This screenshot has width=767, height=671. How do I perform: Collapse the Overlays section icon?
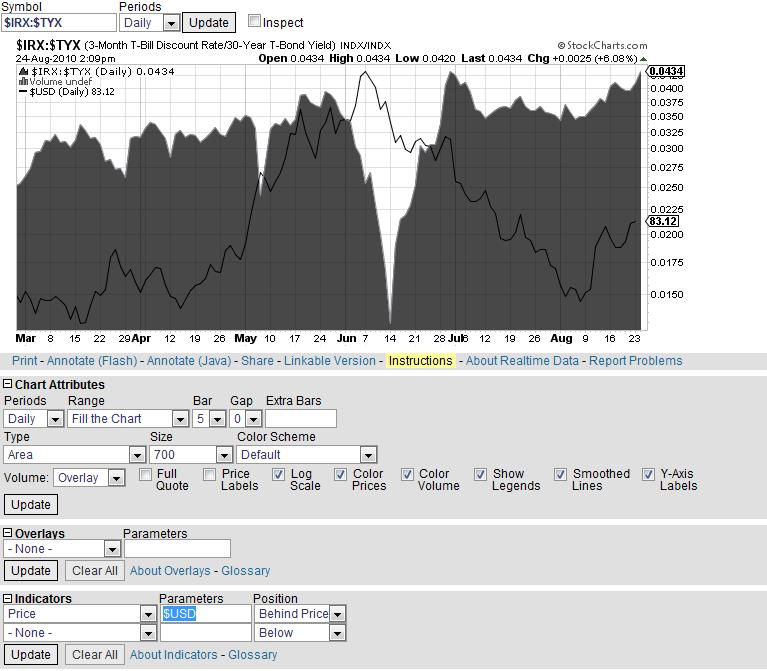coord(8,534)
